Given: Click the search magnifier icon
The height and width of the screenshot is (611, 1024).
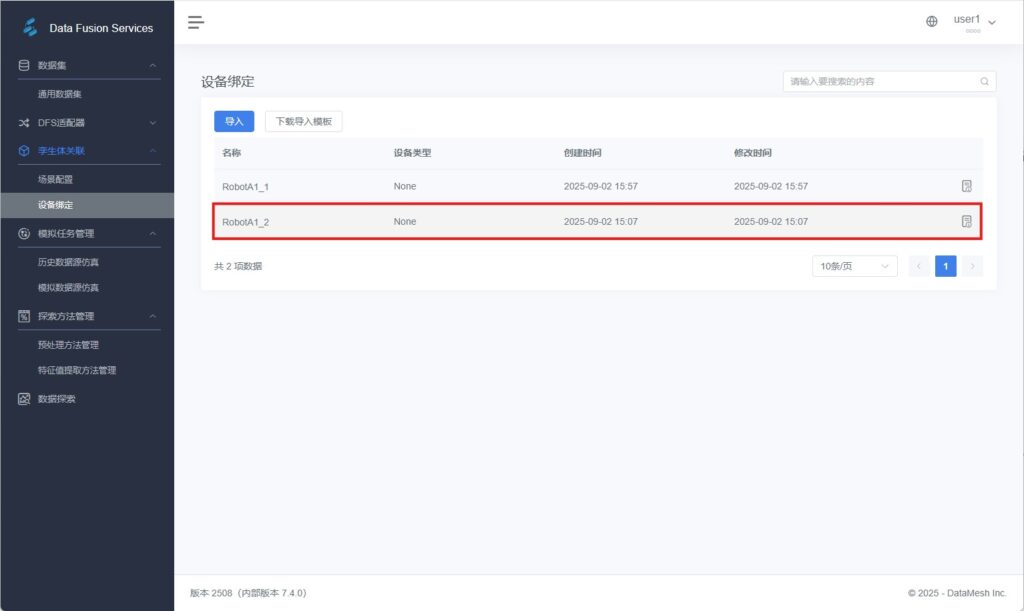Looking at the screenshot, I should tap(984, 82).
